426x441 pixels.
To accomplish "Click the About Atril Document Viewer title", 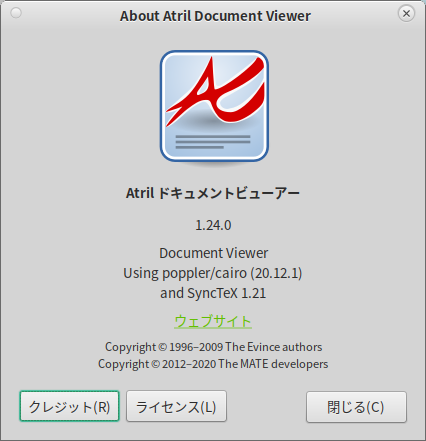I will (x=215, y=16).
